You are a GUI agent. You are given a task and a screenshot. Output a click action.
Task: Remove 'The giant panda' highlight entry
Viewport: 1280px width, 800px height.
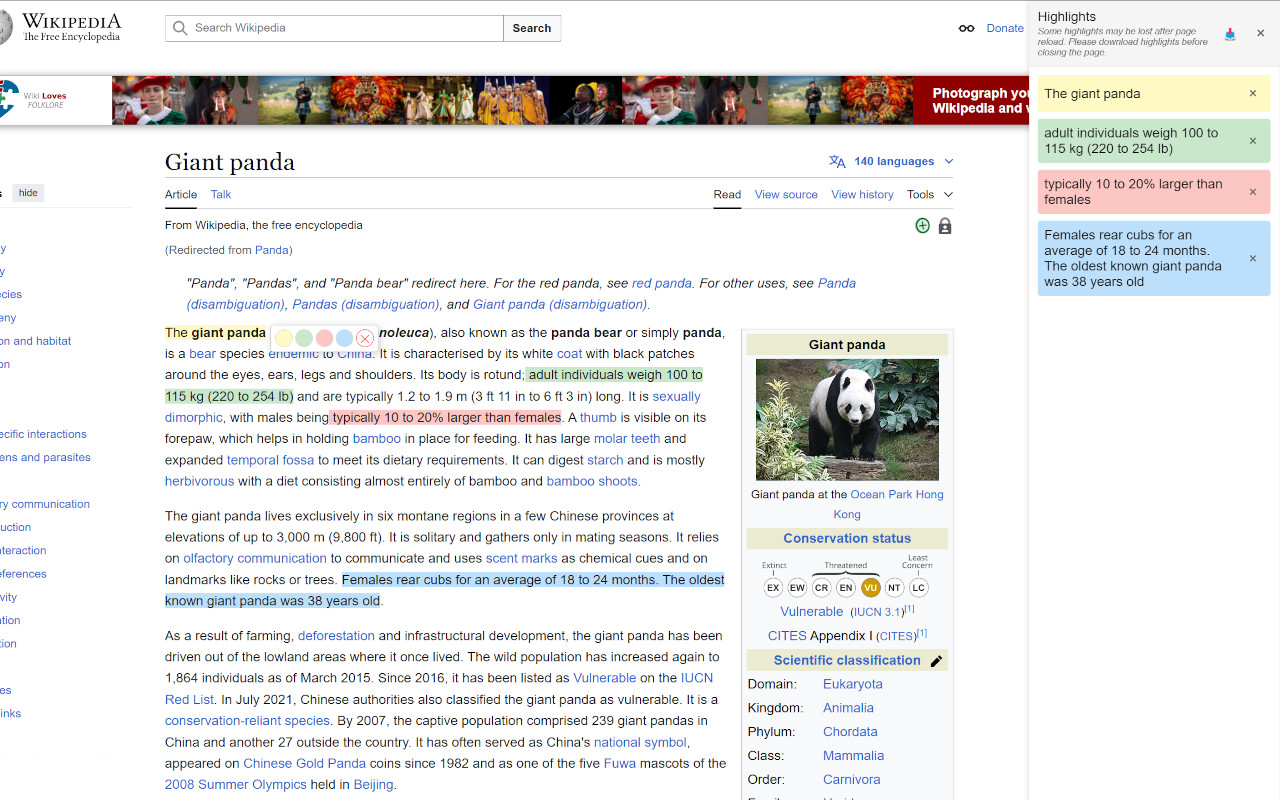(x=1252, y=94)
